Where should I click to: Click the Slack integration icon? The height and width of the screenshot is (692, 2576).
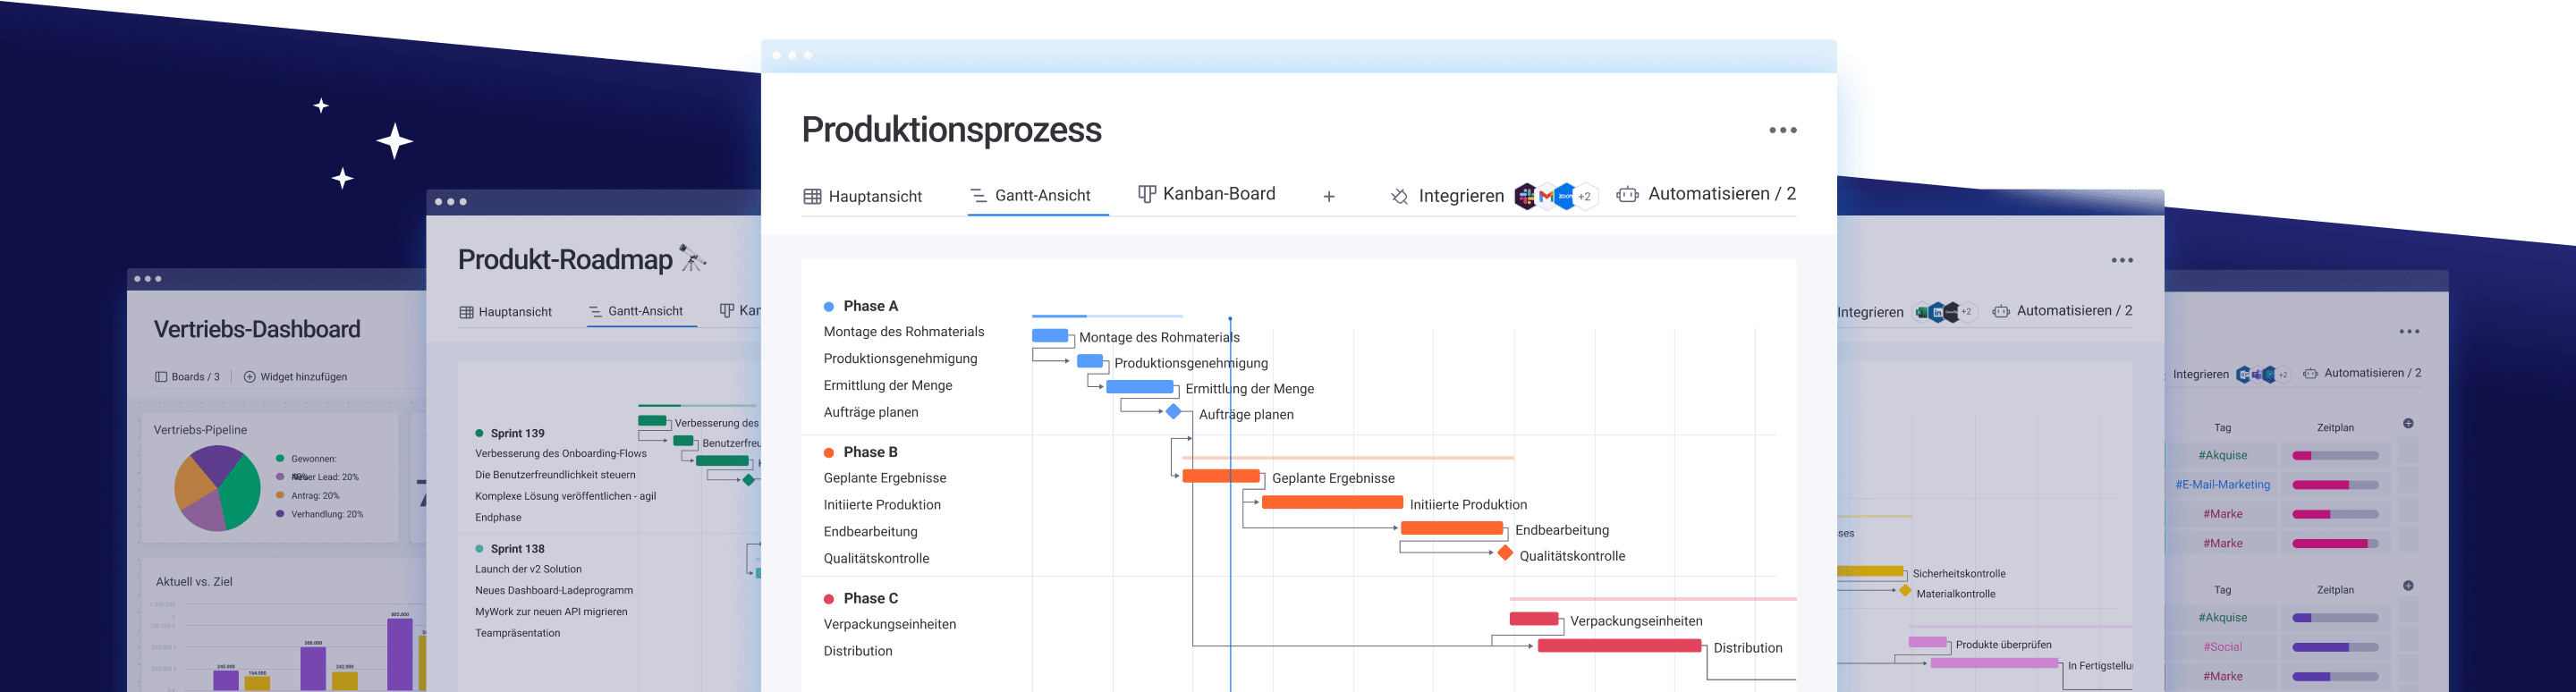[x=1525, y=196]
